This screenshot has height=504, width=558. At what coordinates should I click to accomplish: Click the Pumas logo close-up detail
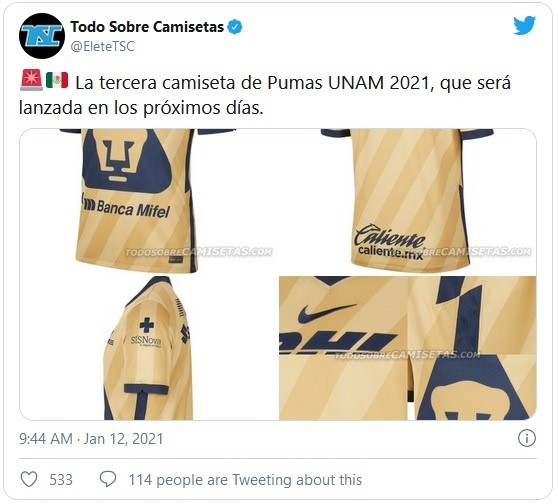tap(473, 388)
